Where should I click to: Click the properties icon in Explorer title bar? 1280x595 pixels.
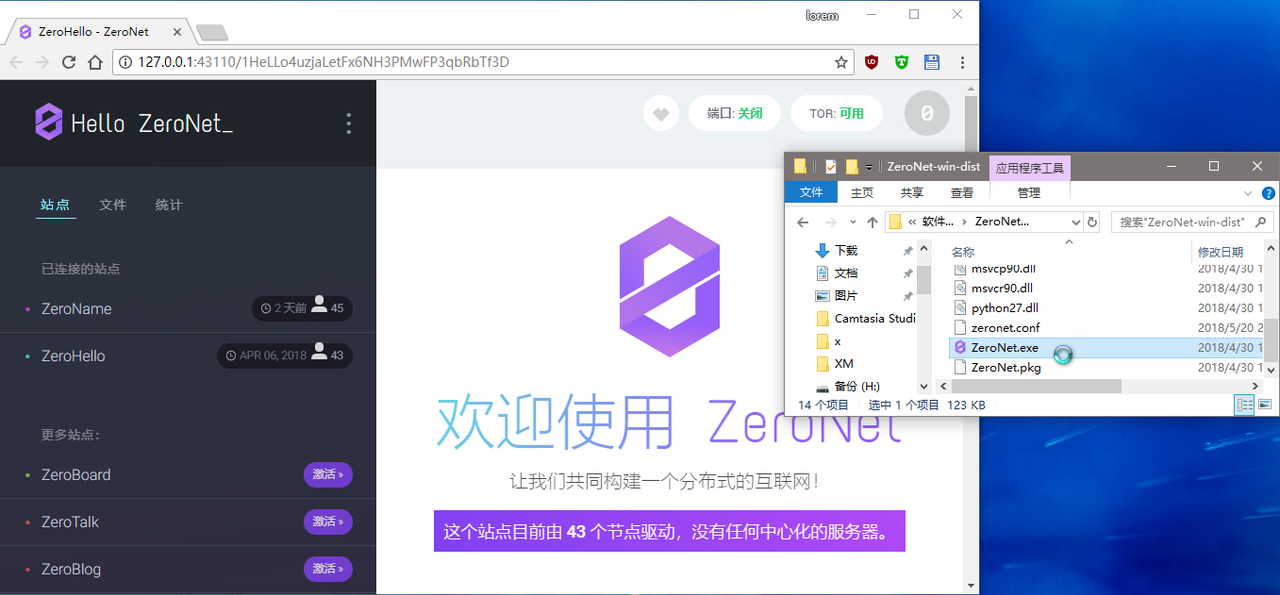[x=831, y=166]
